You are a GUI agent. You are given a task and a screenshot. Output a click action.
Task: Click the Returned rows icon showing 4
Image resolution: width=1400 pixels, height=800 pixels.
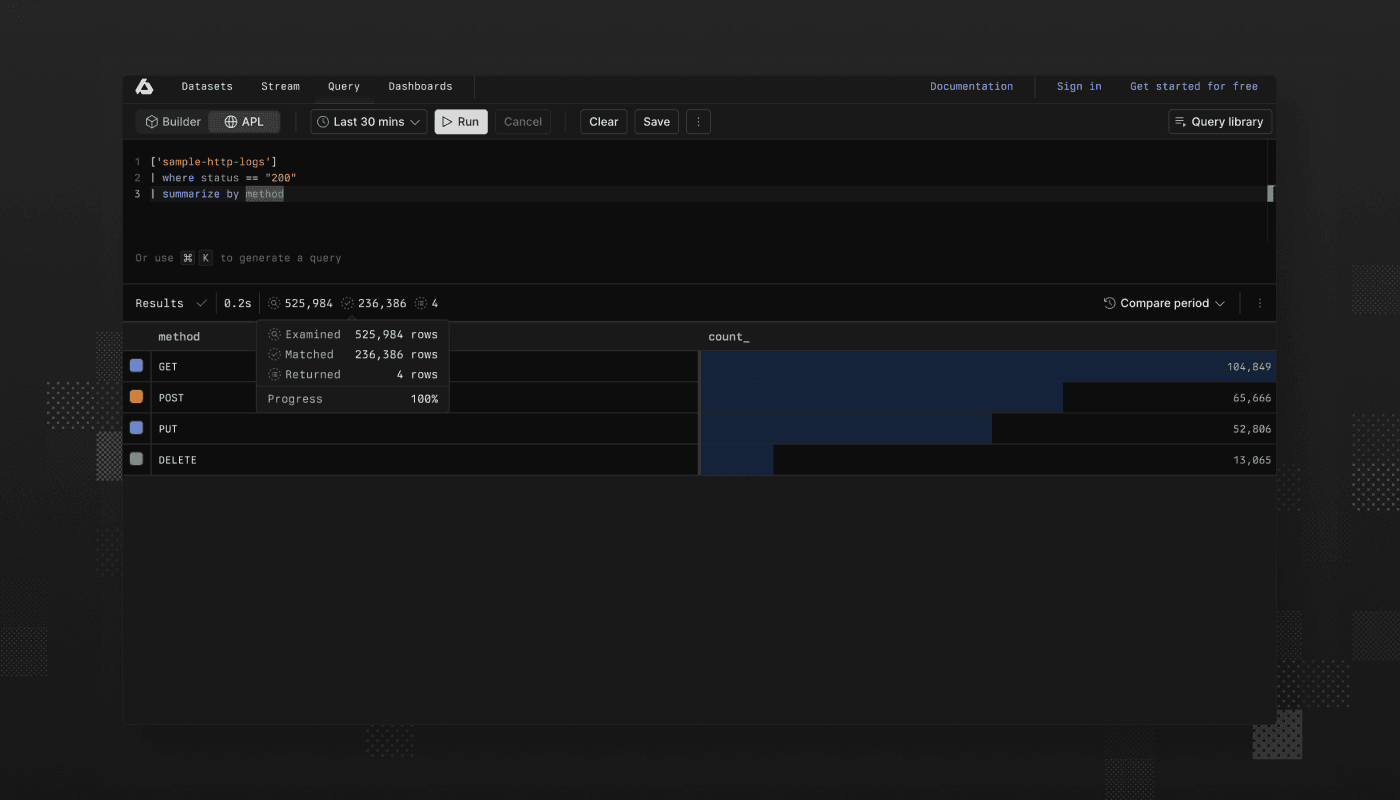click(x=421, y=303)
